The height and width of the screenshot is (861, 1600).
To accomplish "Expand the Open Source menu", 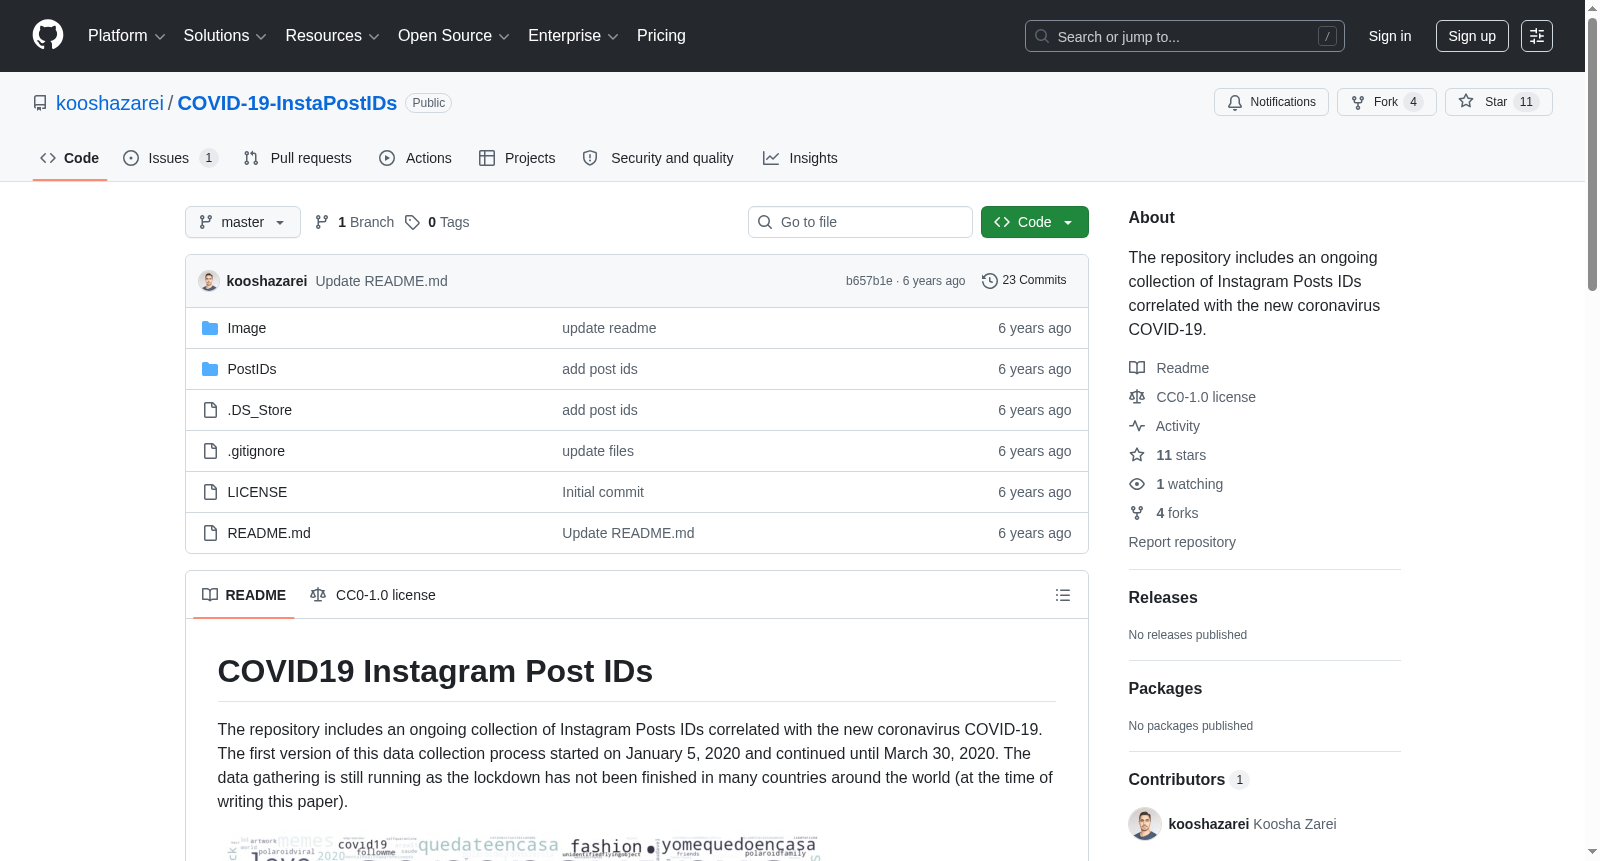I will click(454, 36).
